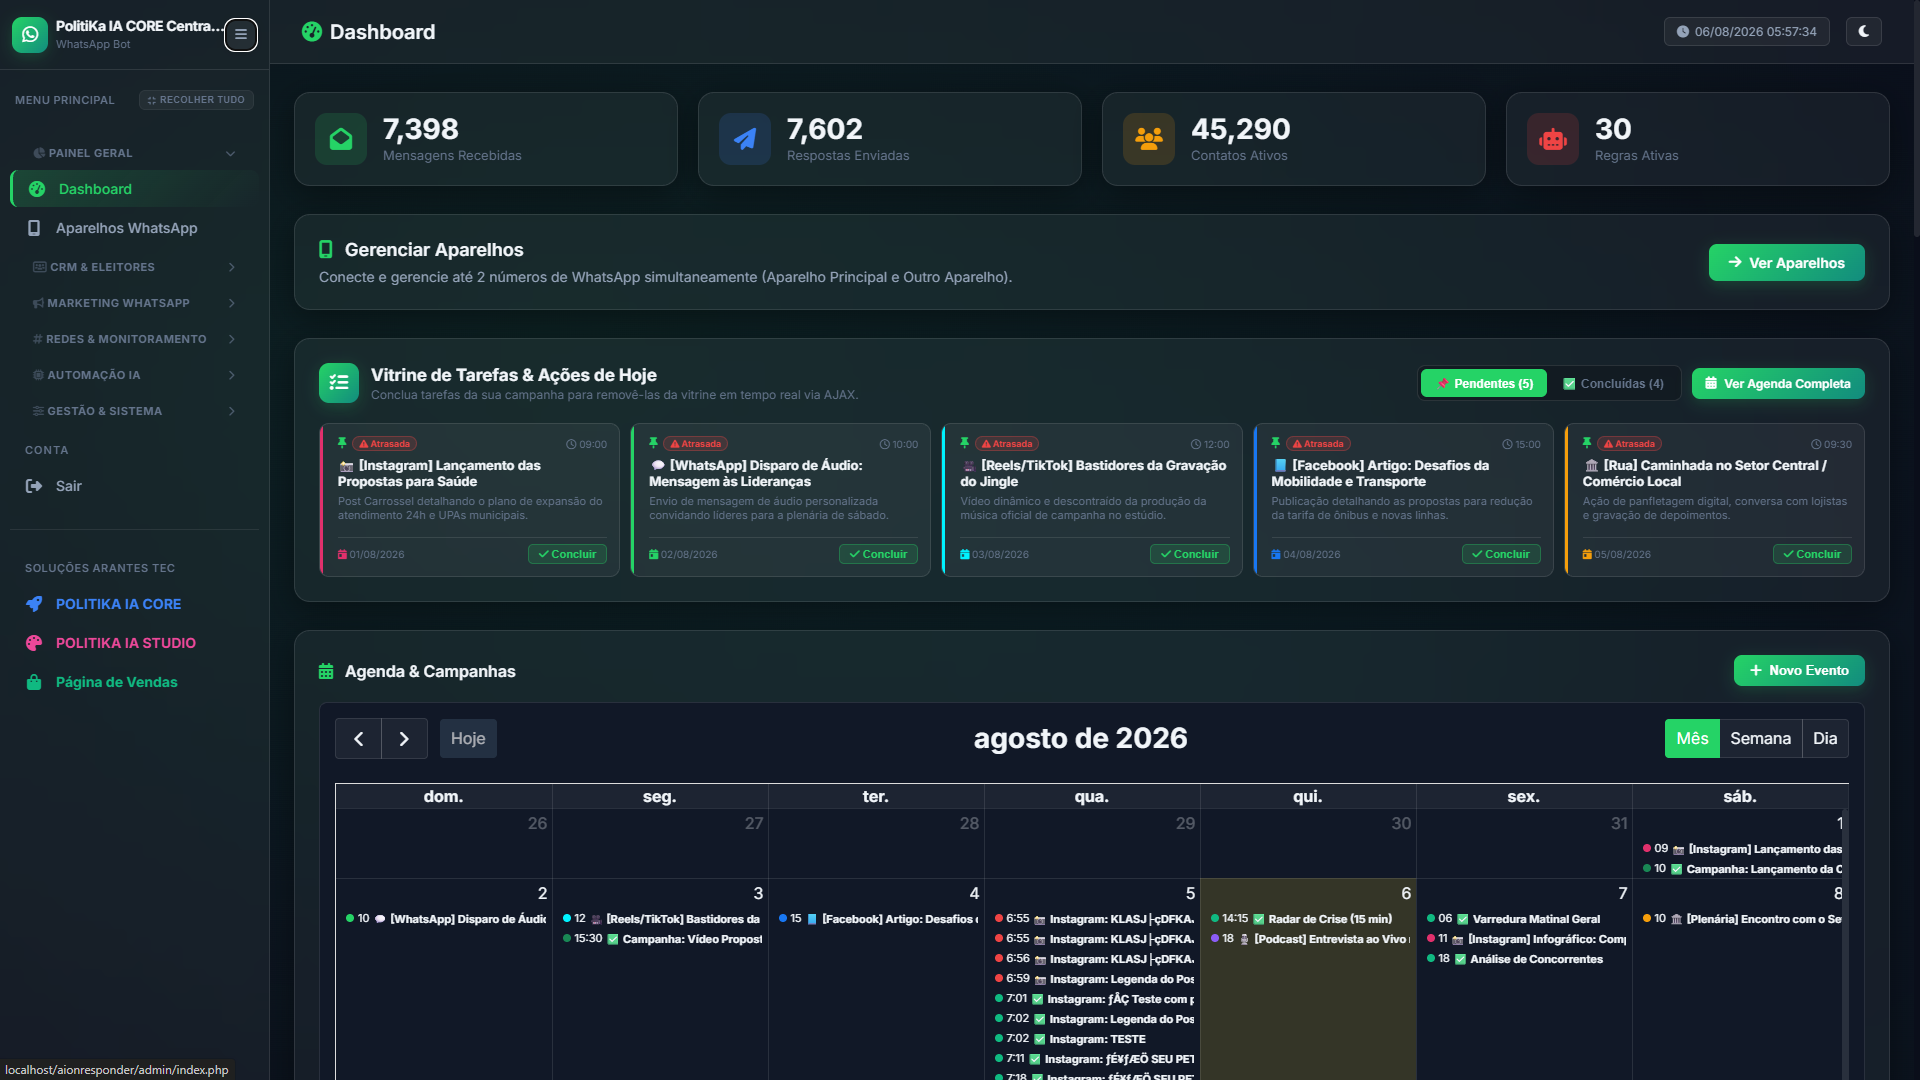Click the rocket icon beside POLITIKA IA CORE
Screen dimensions: 1920x1080
pos(34,604)
